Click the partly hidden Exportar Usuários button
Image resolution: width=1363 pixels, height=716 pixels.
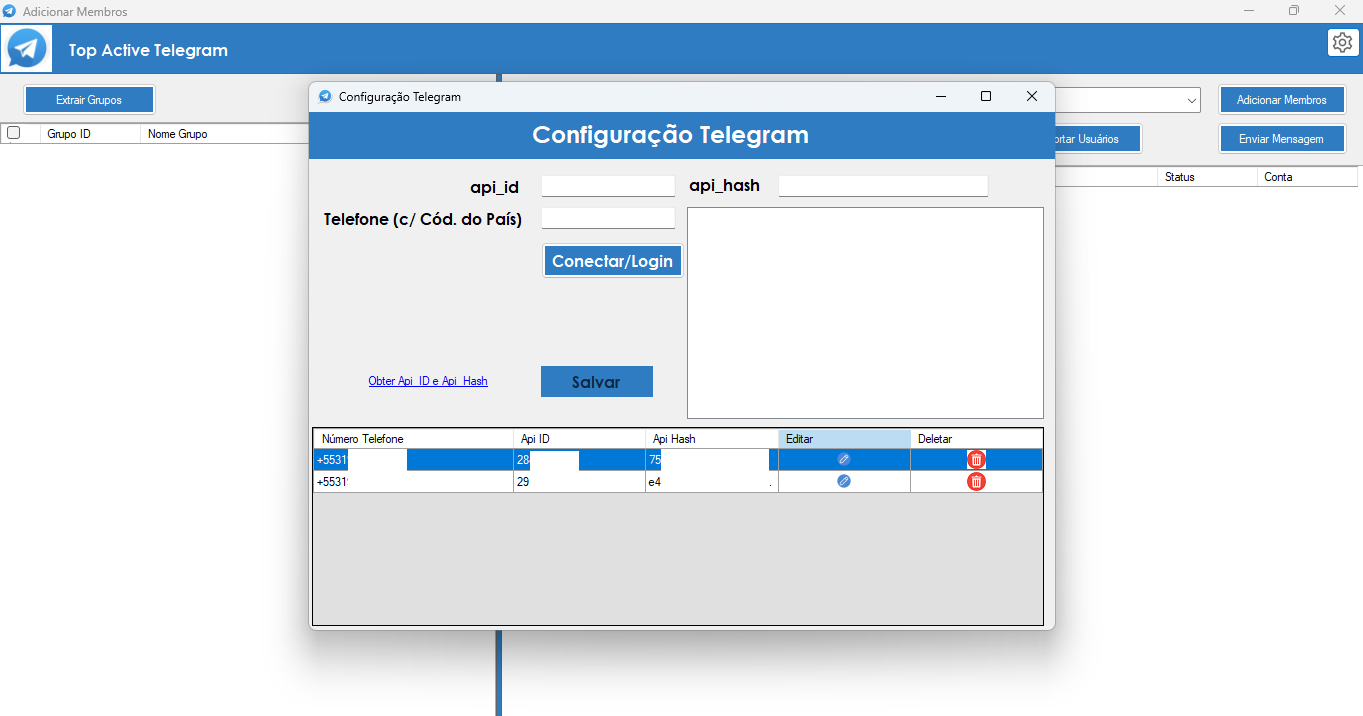pos(1097,139)
